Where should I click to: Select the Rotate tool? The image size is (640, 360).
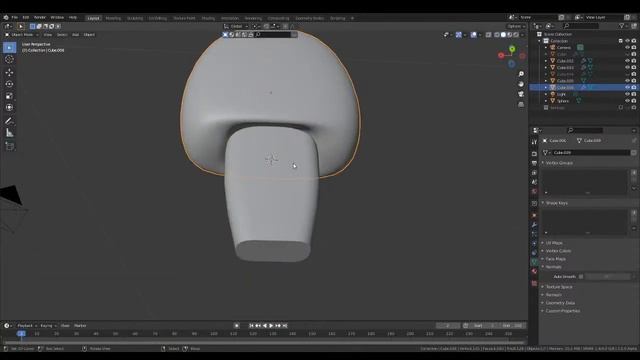[x=9, y=84]
